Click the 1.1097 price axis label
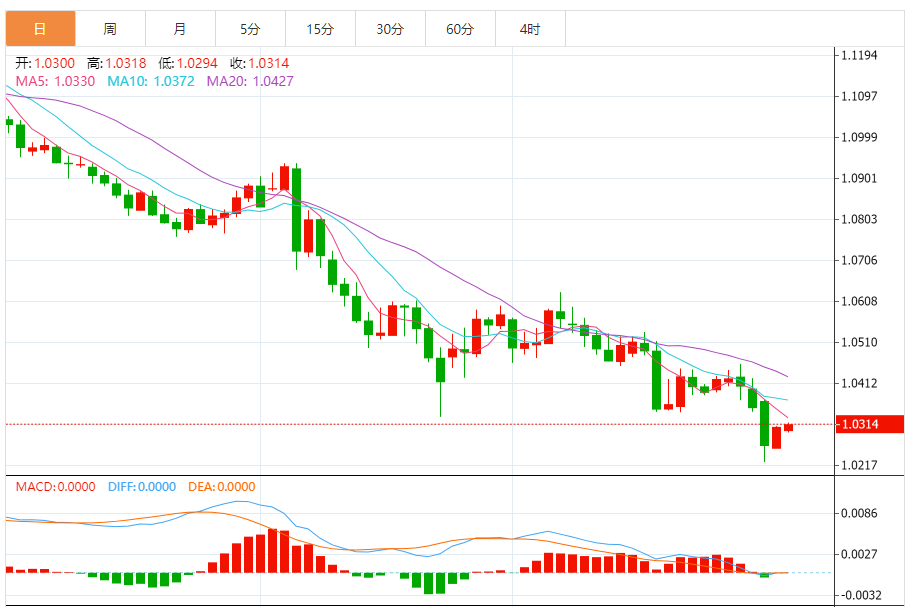 pos(859,96)
